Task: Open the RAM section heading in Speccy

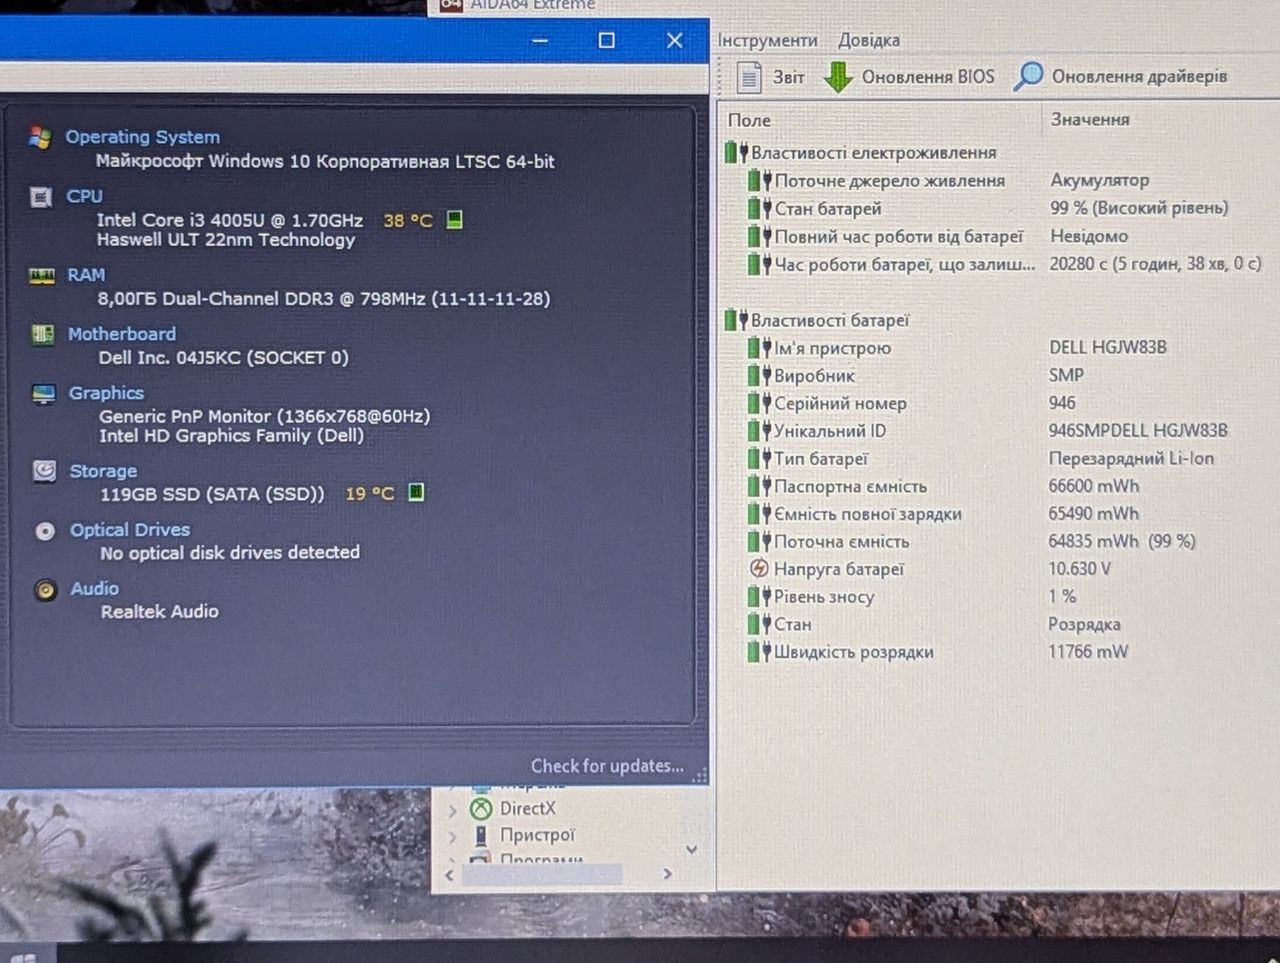Action: pos(86,274)
